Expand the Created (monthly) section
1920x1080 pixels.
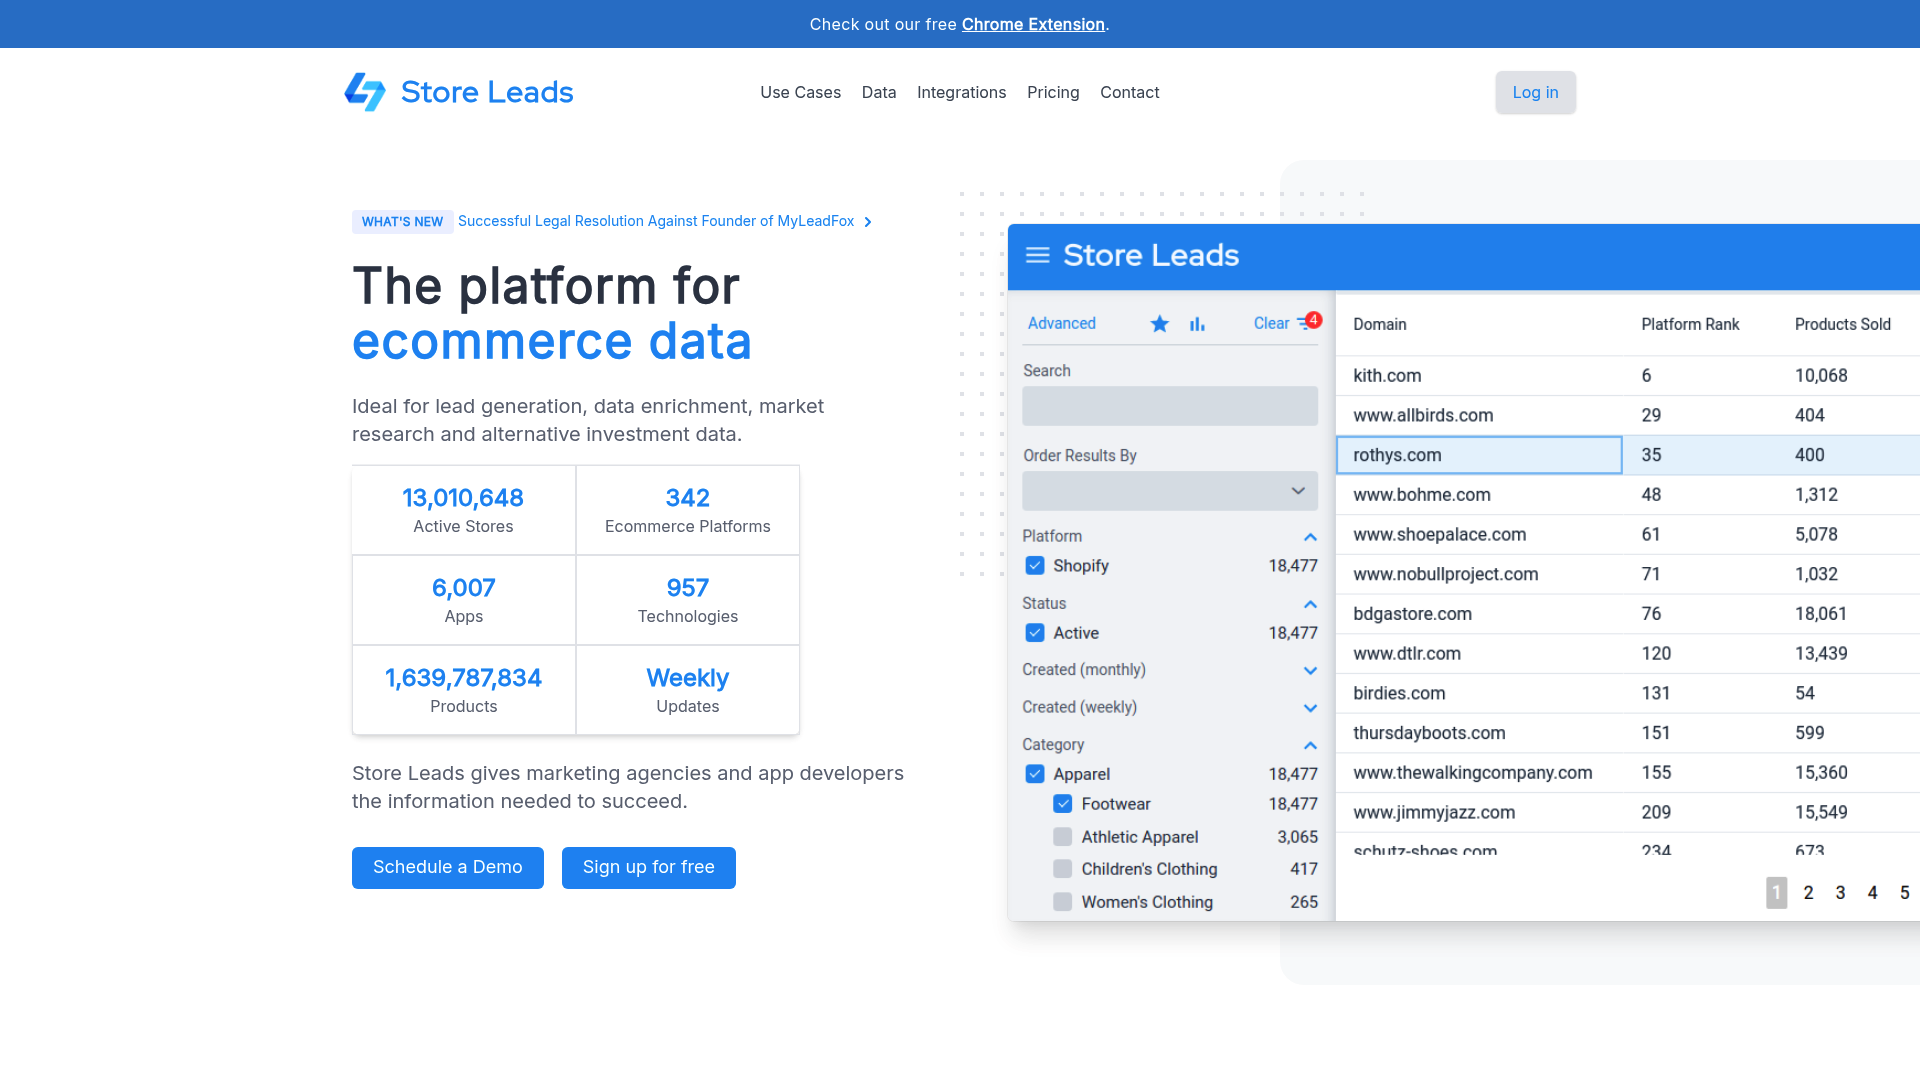(x=1310, y=670)
